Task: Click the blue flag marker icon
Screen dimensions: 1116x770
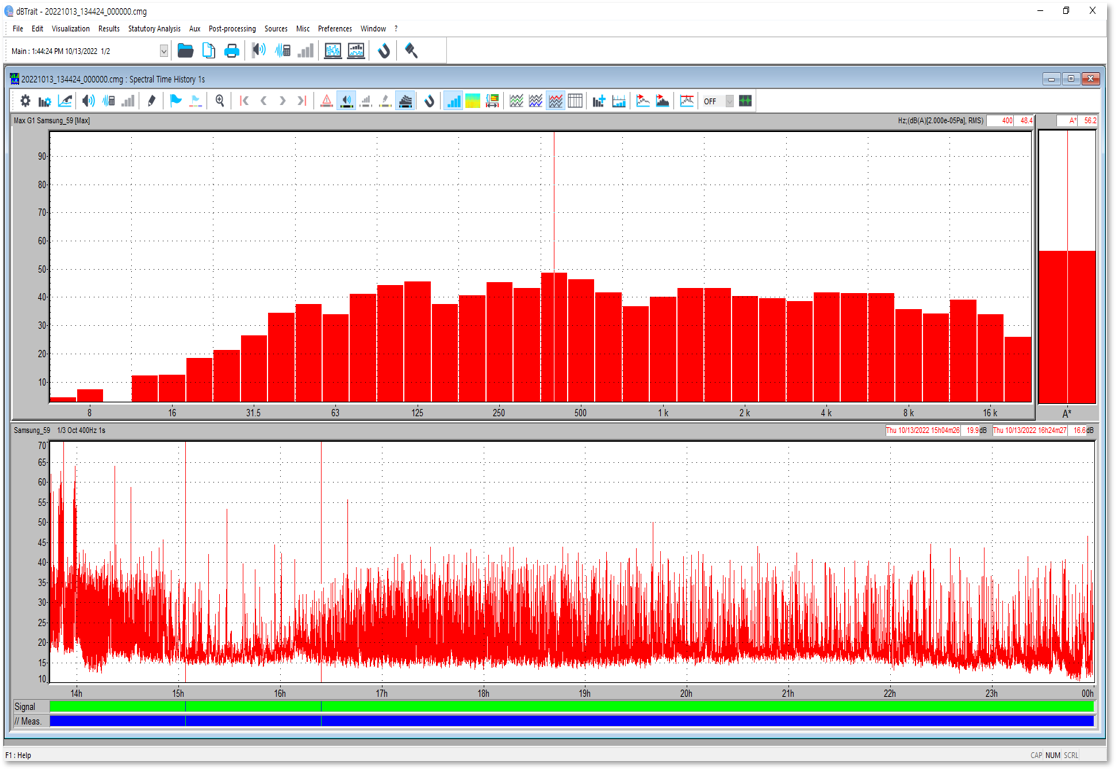Action: pyautogui.click(x=175, y=101)
